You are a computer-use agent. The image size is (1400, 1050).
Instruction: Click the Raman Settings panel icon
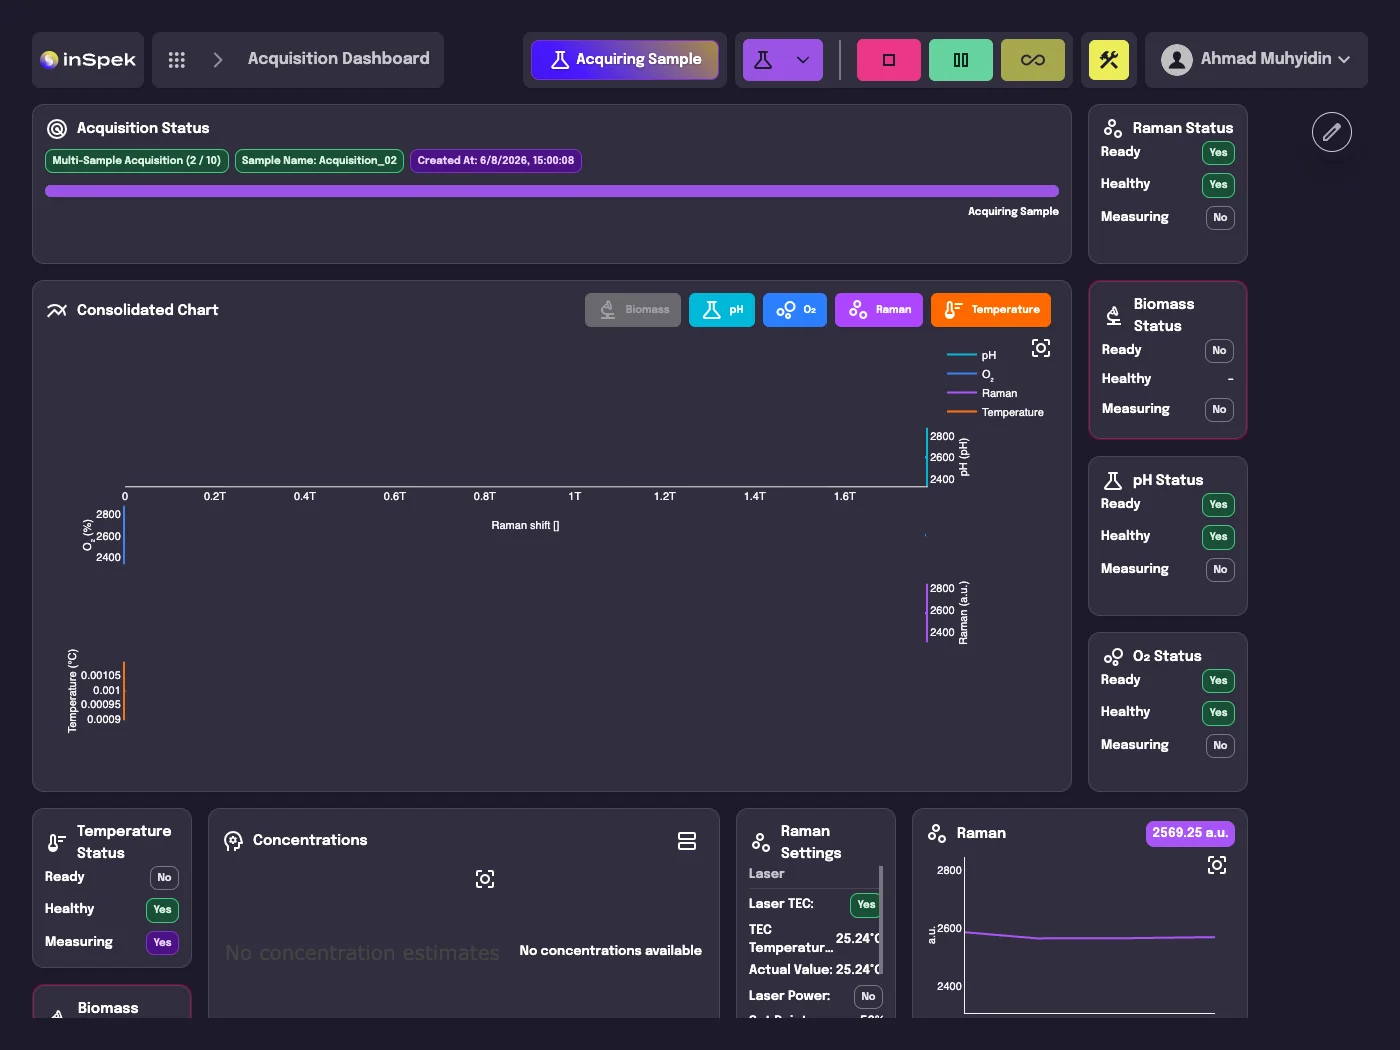coord(761,842)
